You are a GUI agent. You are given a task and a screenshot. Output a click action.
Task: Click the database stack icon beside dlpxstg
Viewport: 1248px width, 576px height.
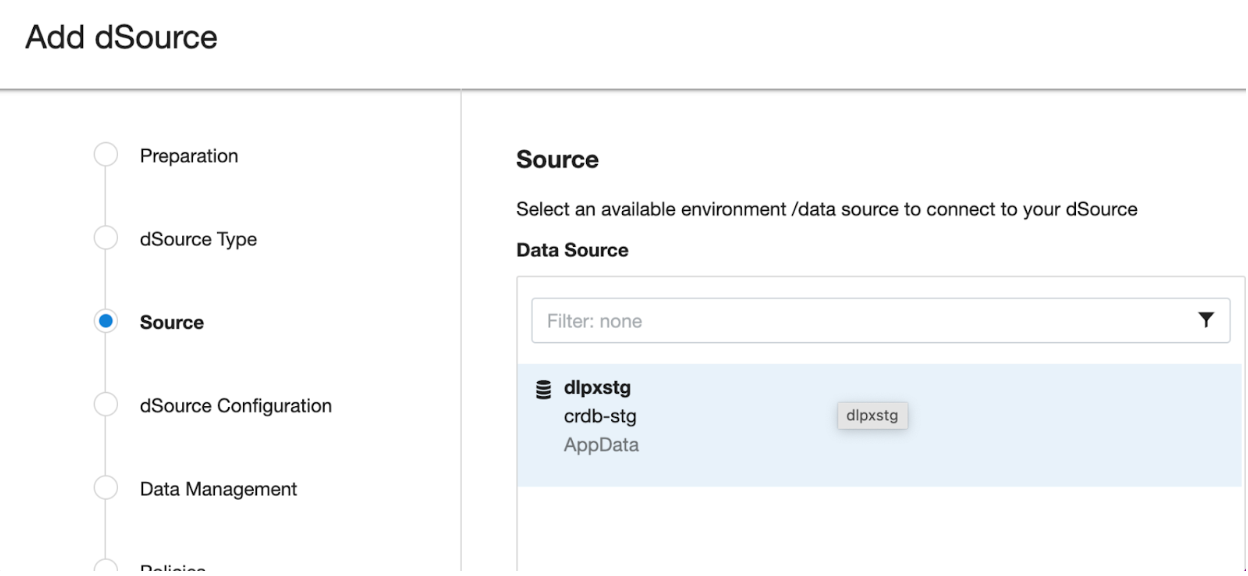[x=544, y=389]
